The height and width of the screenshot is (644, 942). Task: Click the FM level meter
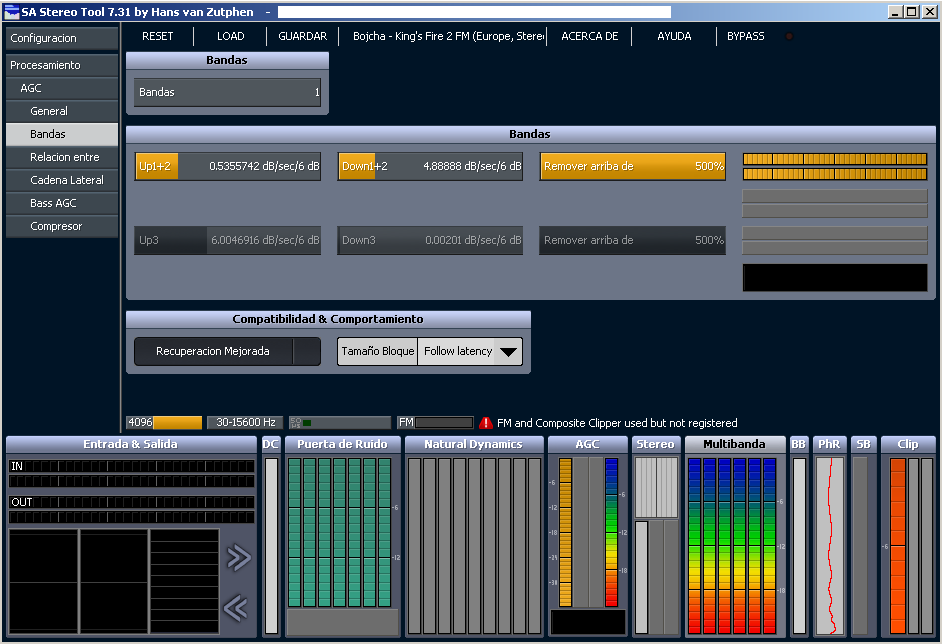[436, 422]
